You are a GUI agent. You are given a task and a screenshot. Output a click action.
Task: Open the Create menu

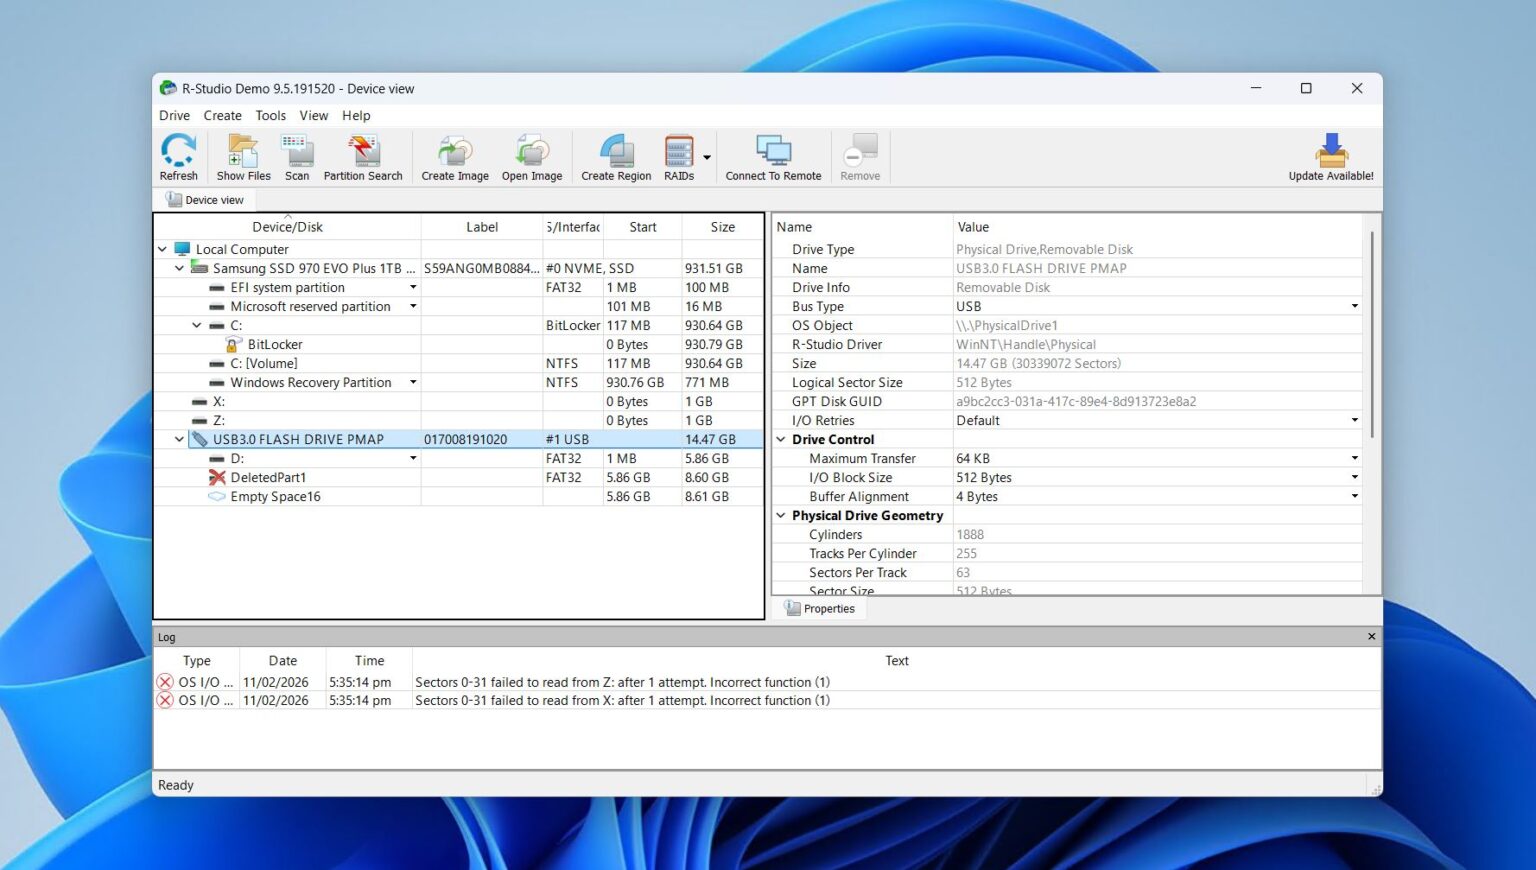click(222, 115)
